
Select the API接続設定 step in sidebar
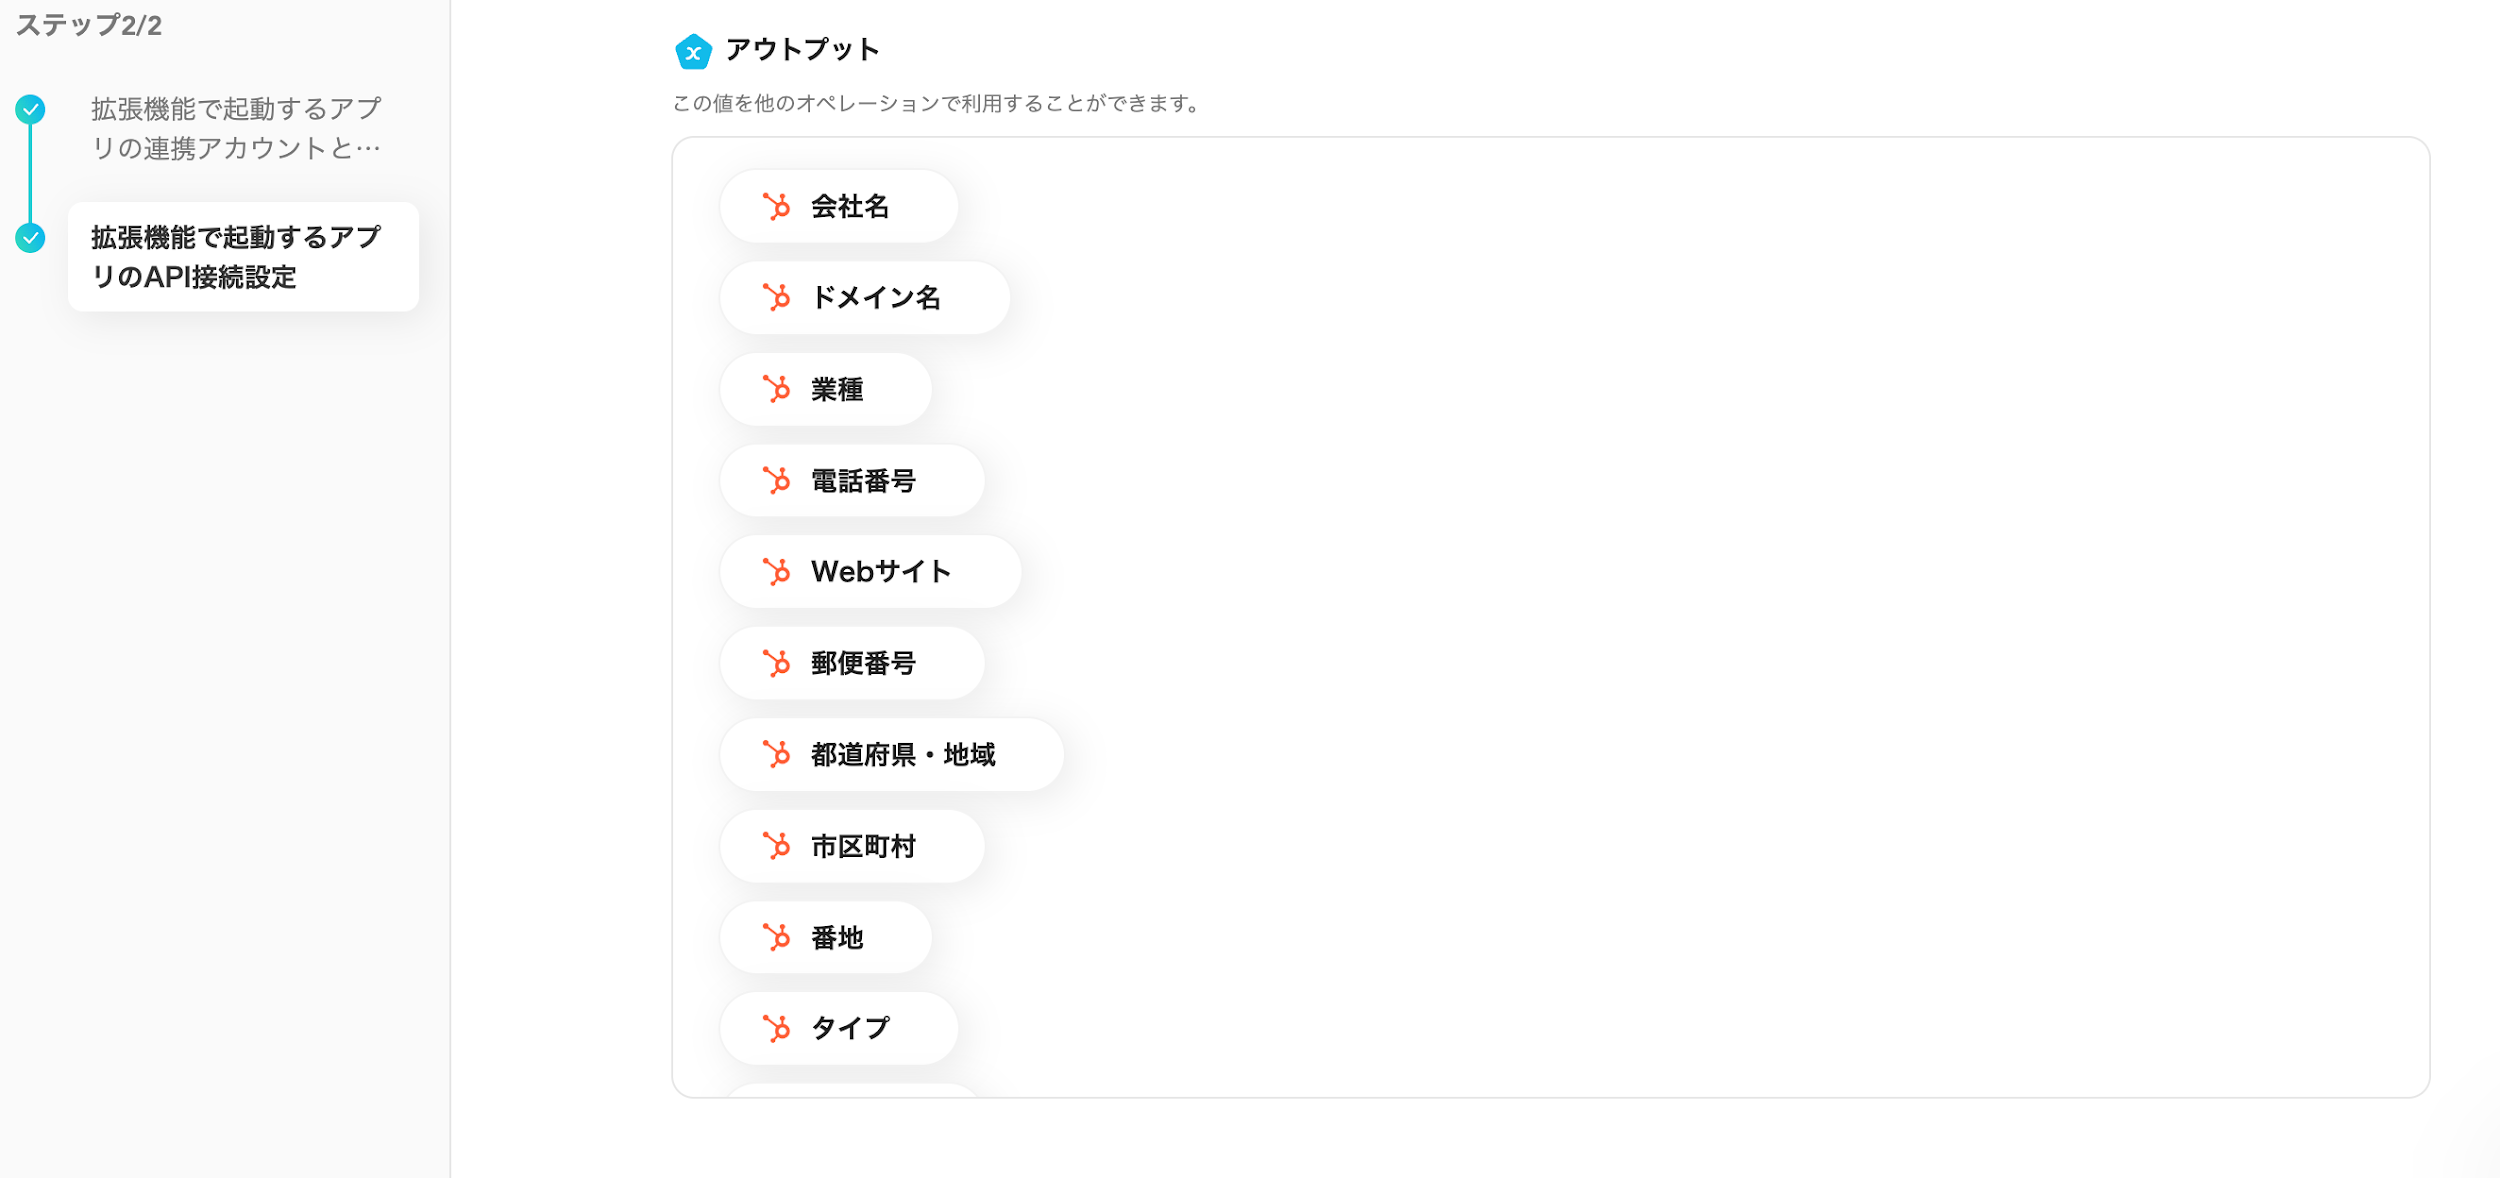coord(243,257)
